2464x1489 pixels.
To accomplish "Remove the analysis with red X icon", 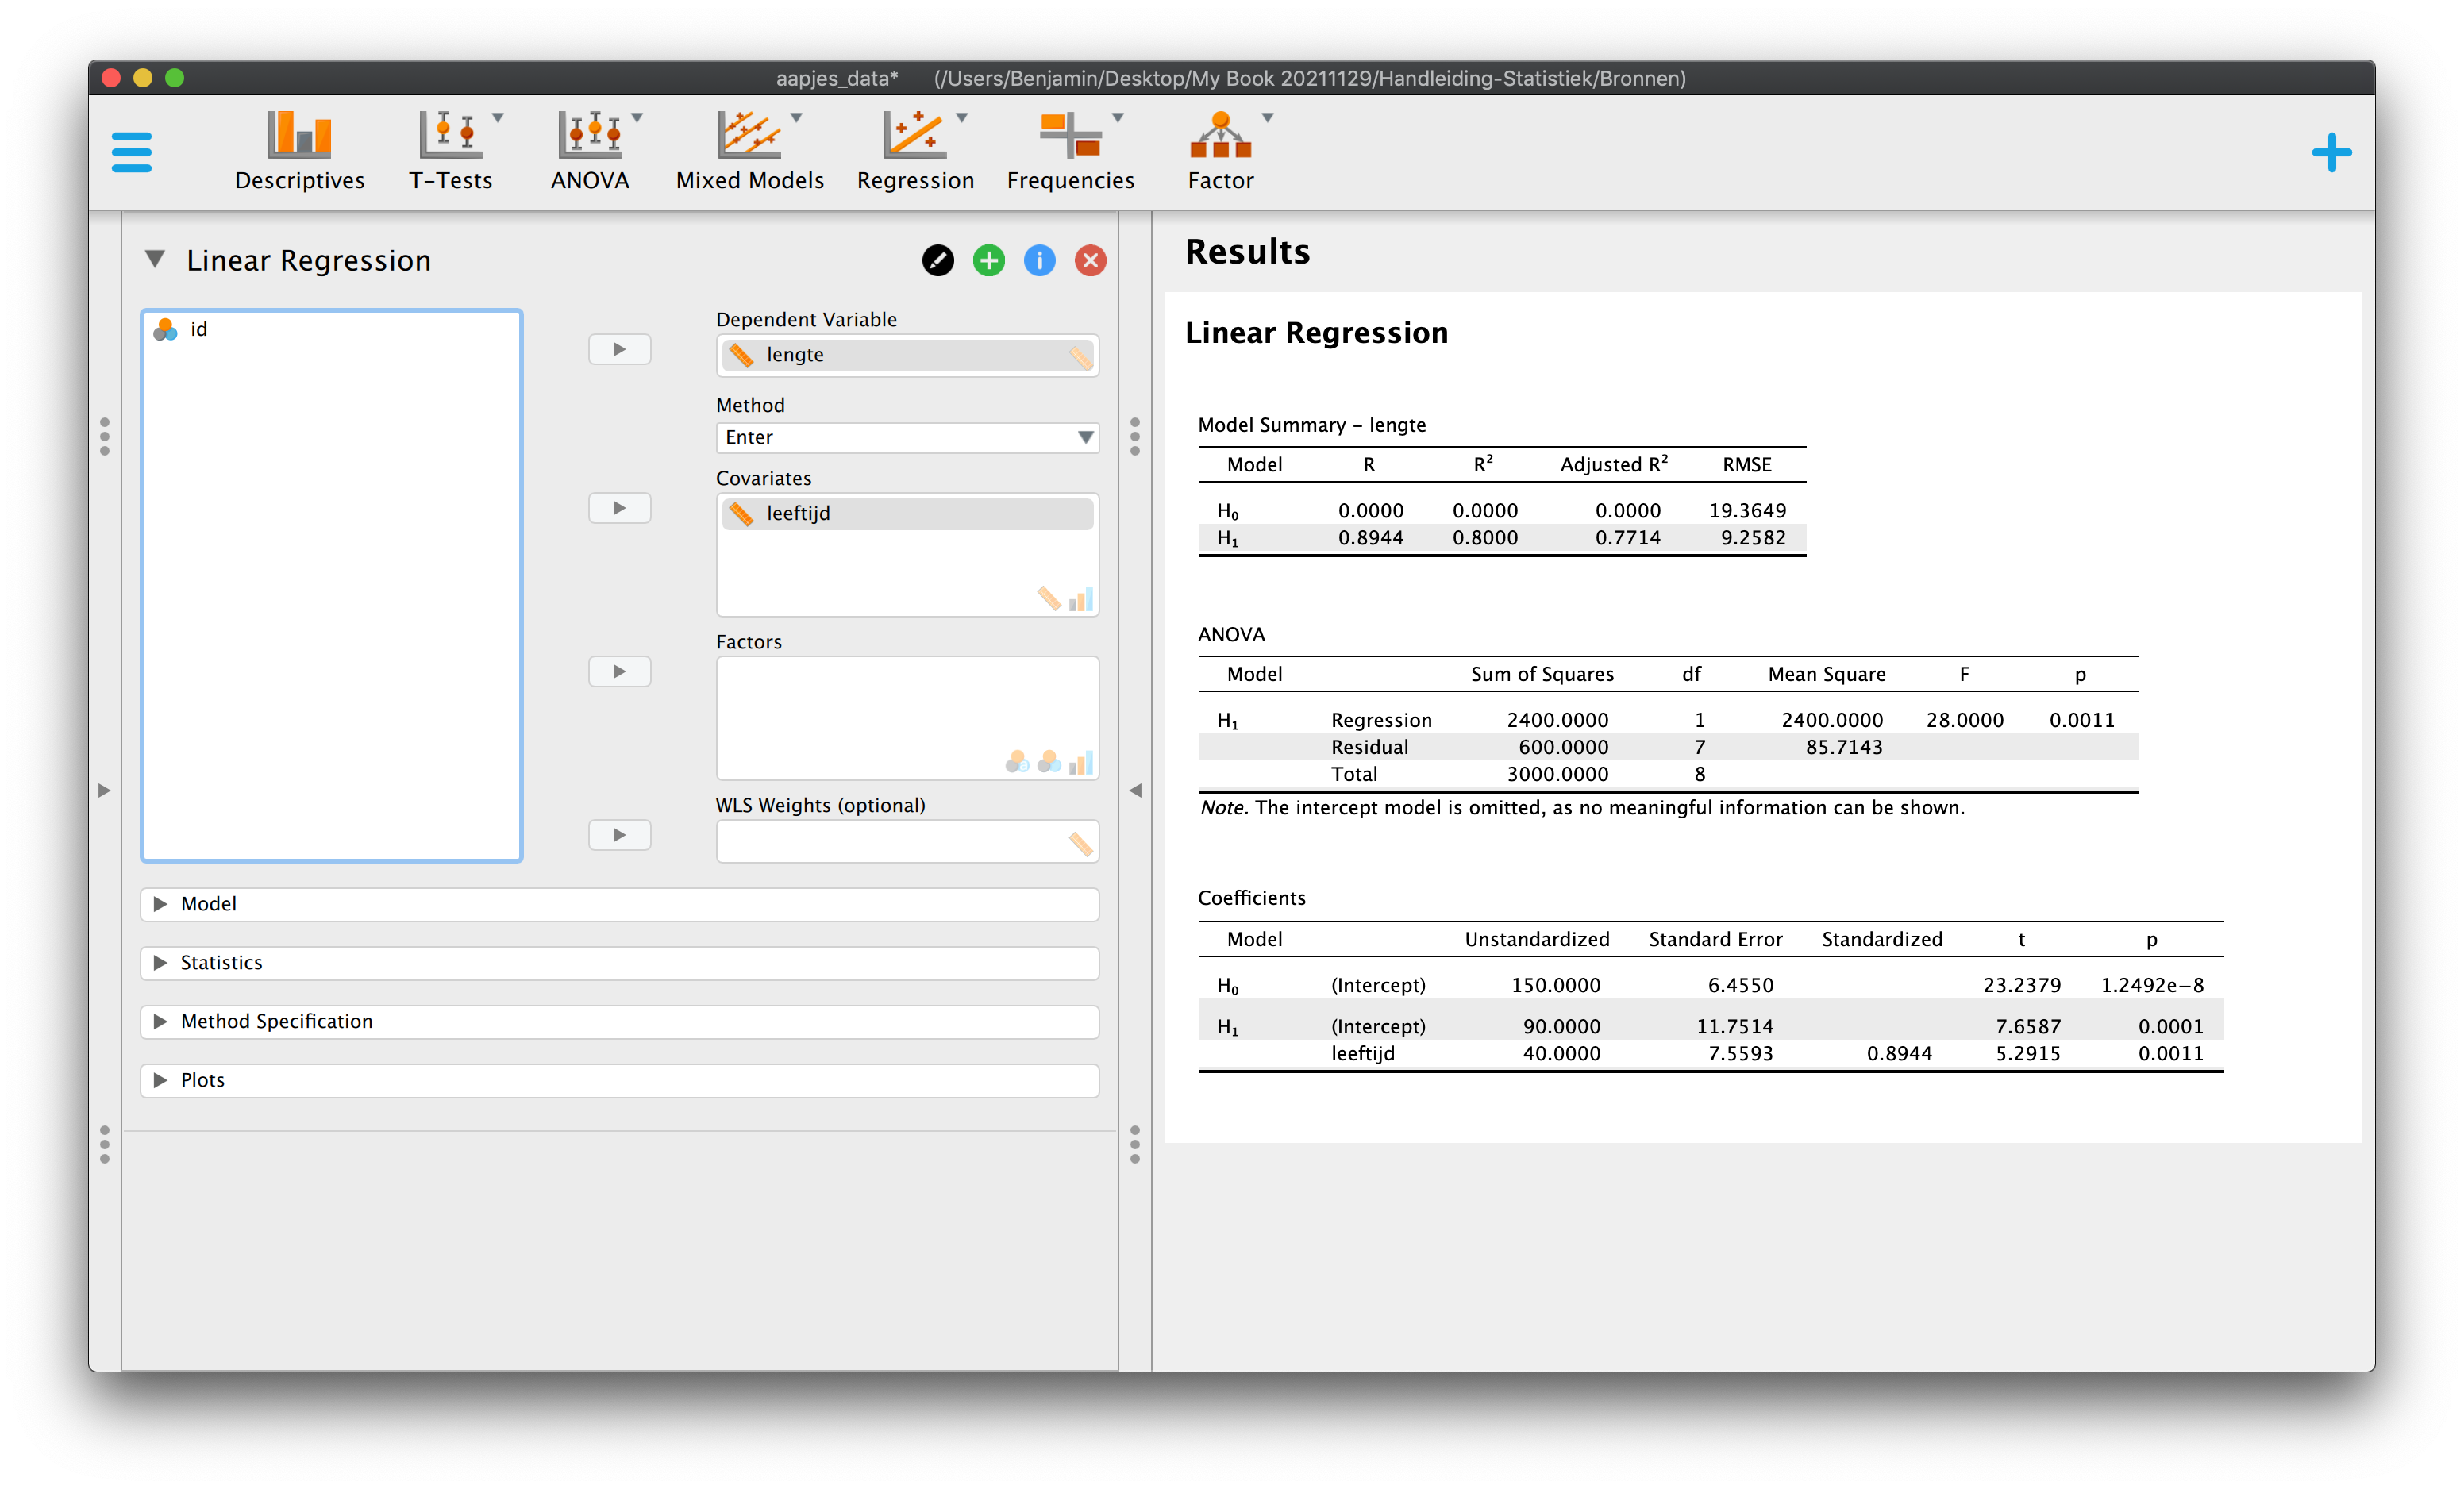I will pyautogui.click(x=1091, y=261).
